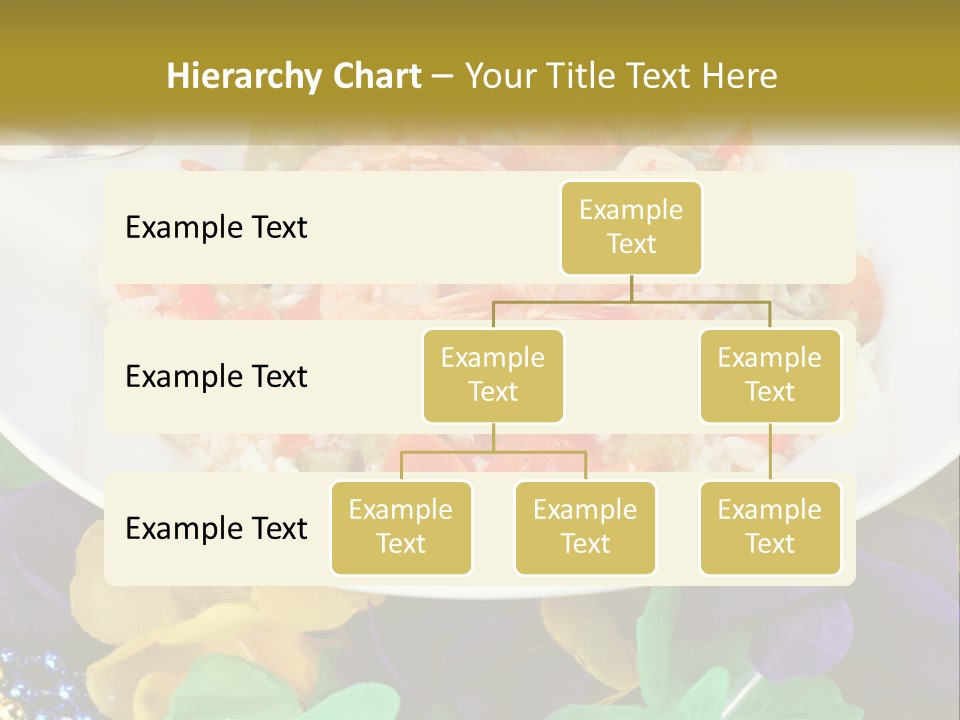Select the middle box in the bottom row
The width and height of the screenshot is (960, 720).
tap(585, 527)
